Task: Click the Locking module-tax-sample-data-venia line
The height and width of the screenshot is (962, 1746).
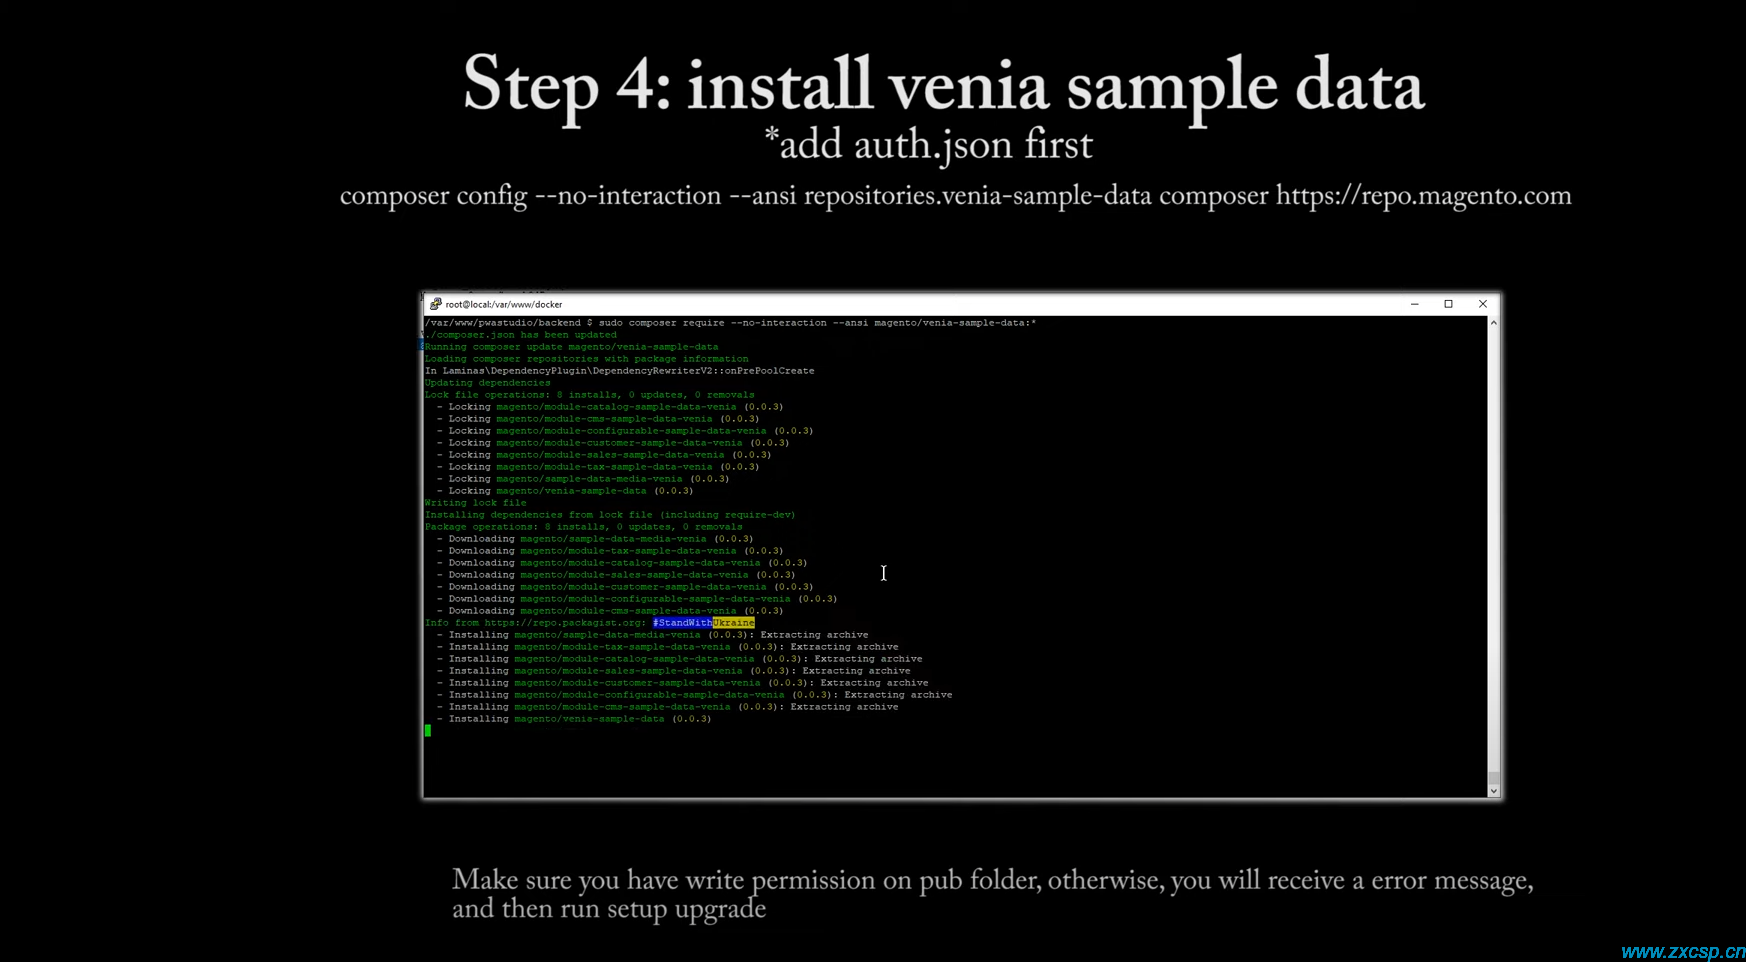Action: tap(598, 467)
